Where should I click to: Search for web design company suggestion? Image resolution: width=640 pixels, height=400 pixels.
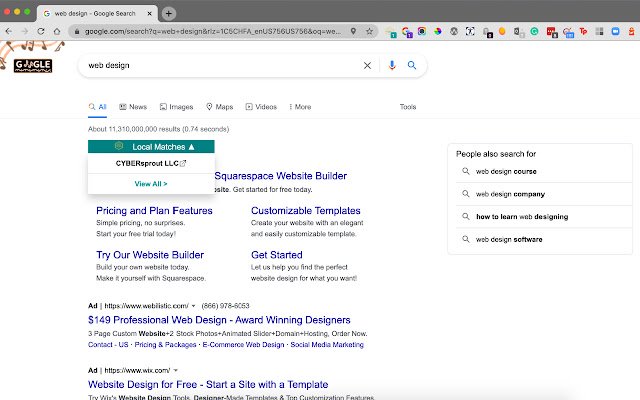[x=510, y=194]
